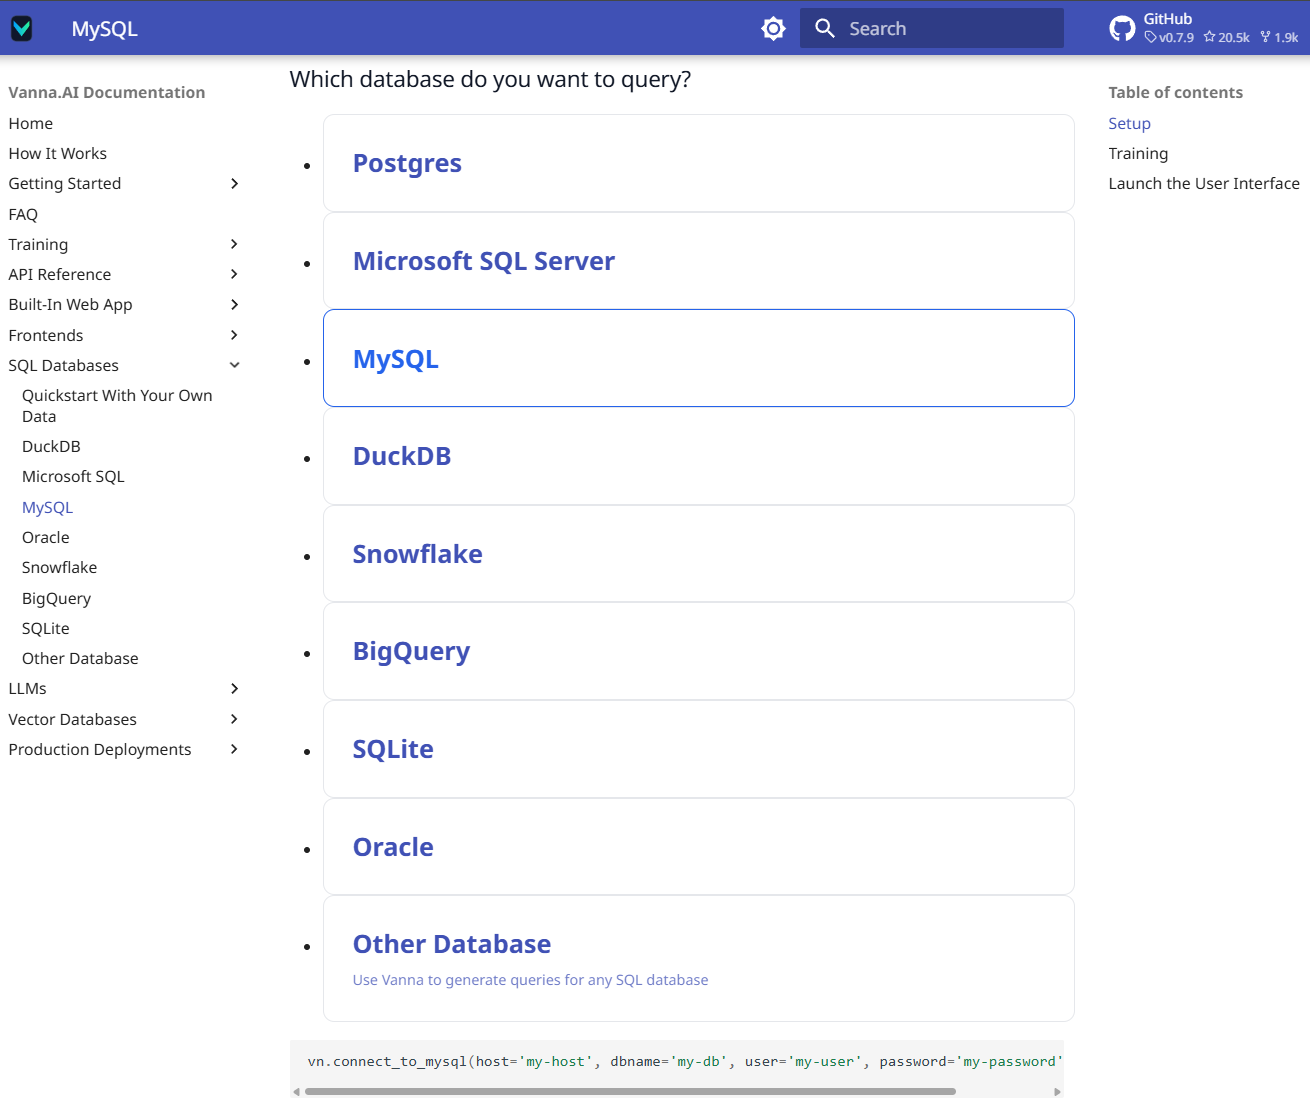Viewport: 1310px width, 1120px height.
Task: Expand the API Reference chevron
Action: coord(234,274)
